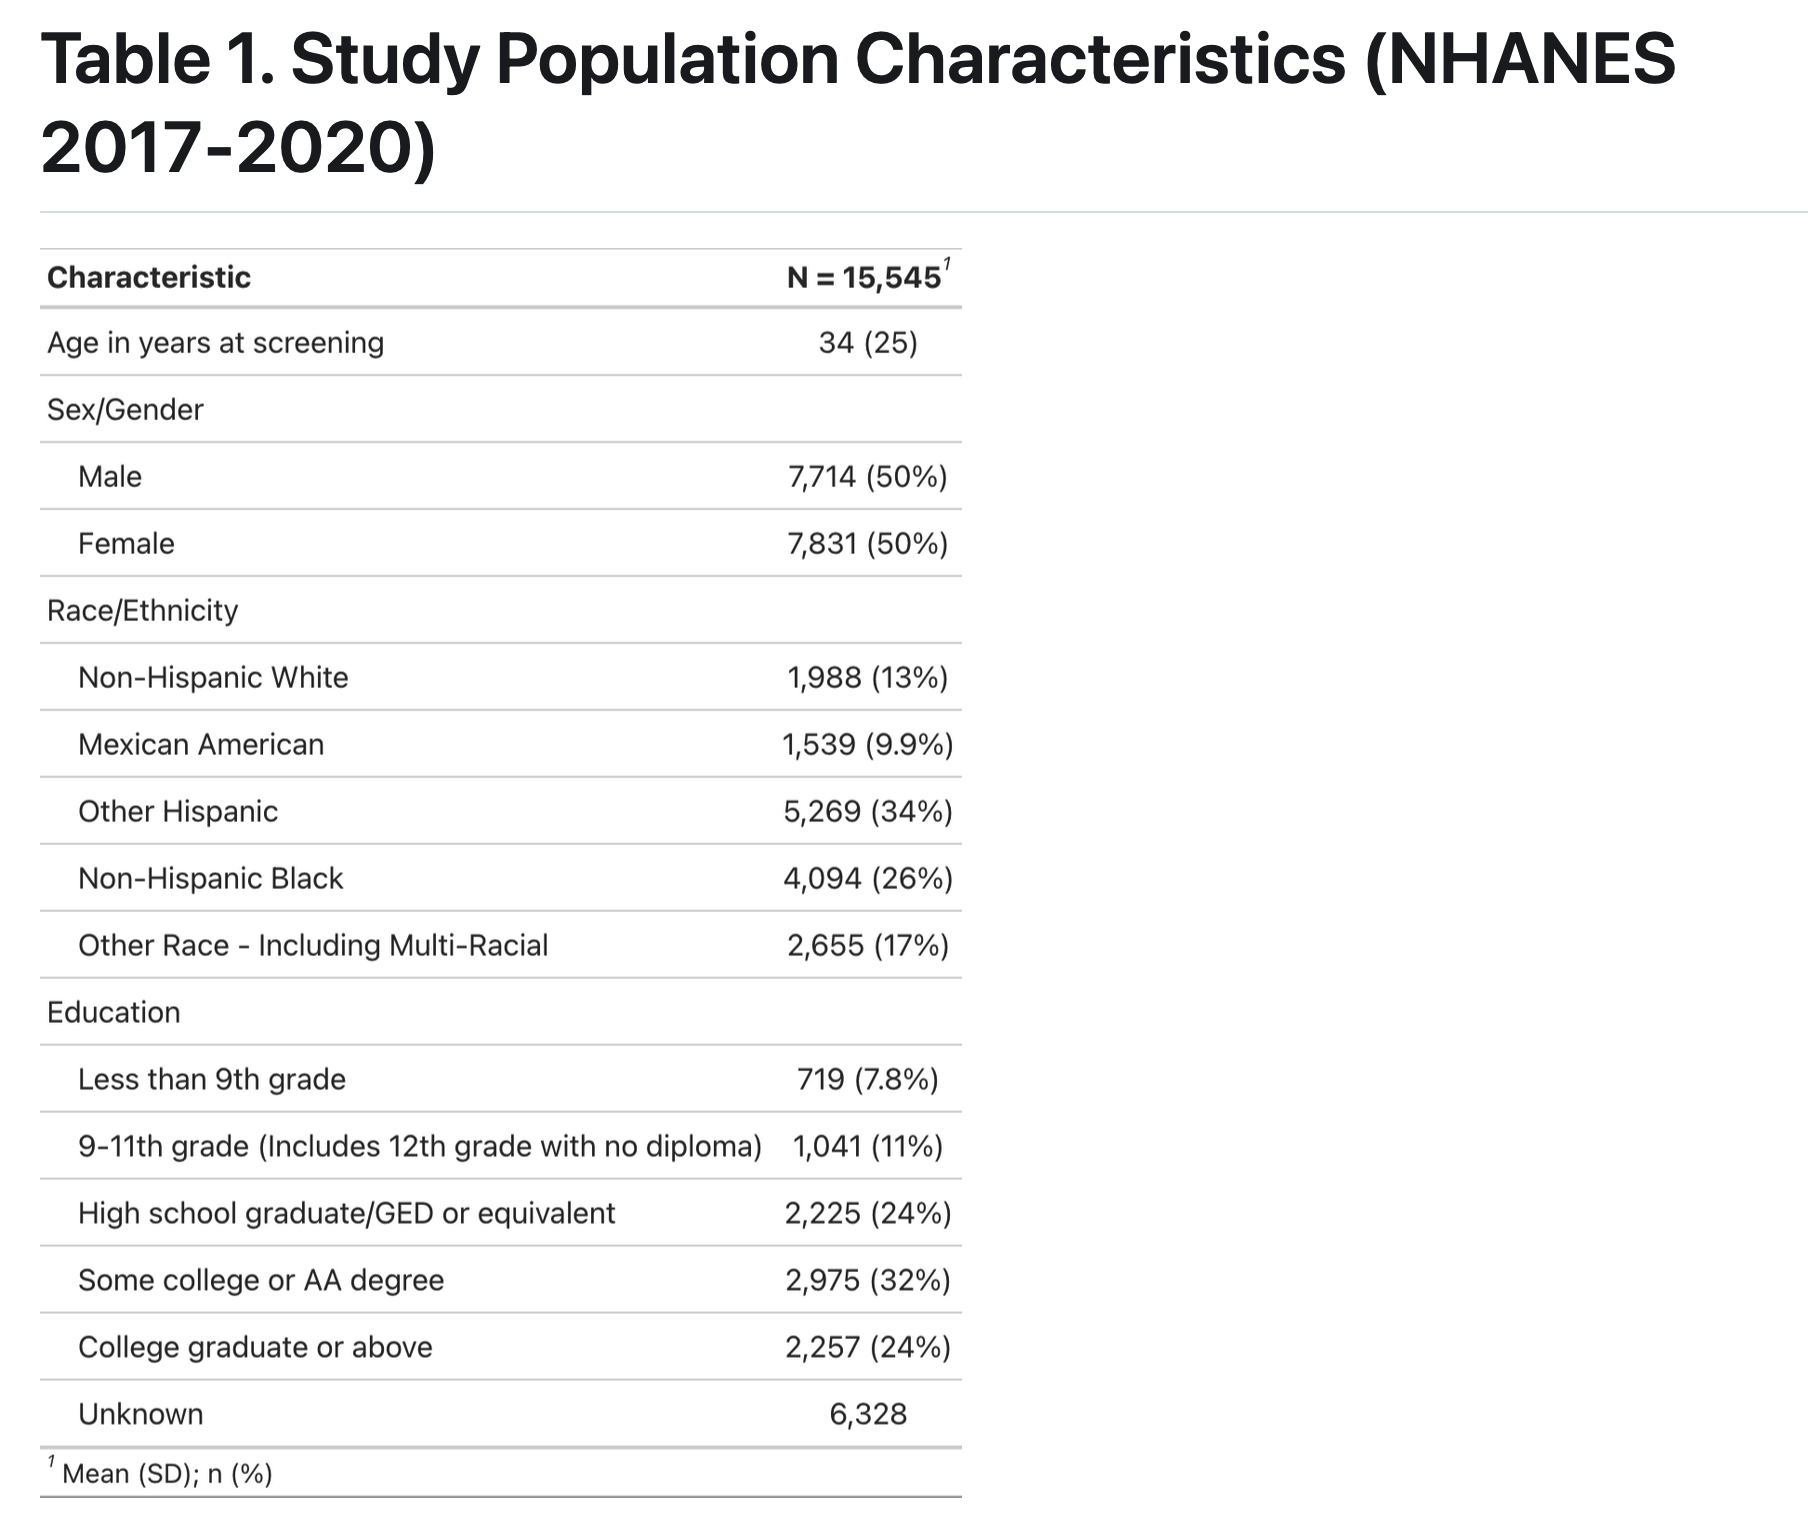
Task: Click the Mexican American value 1,539 (9.9%)
Action: 867,745
